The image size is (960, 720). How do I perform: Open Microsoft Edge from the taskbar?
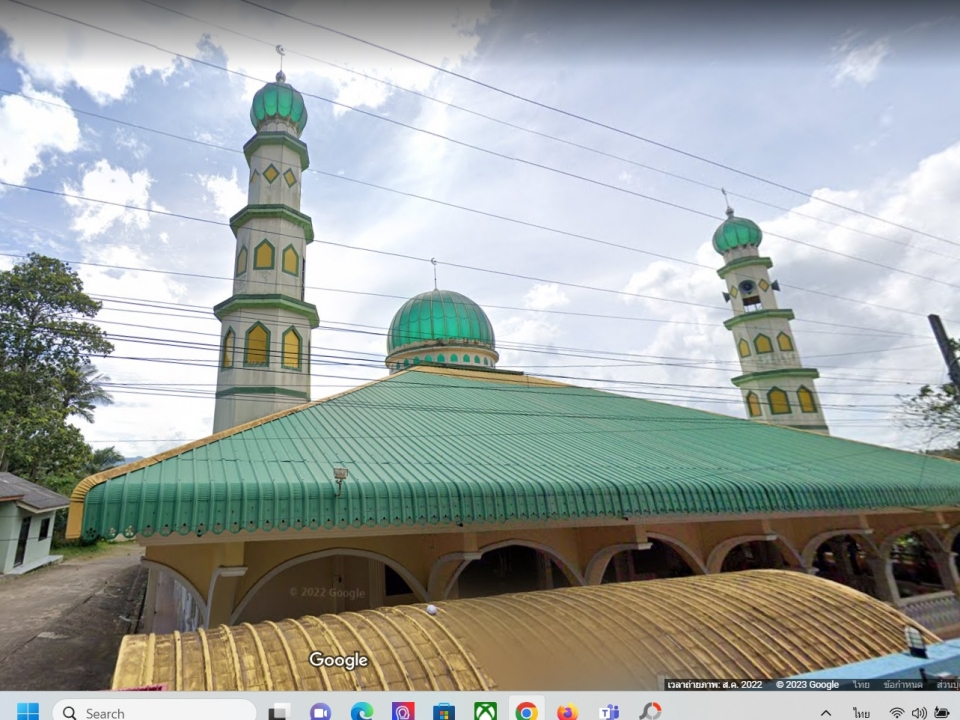coord(361,712)
